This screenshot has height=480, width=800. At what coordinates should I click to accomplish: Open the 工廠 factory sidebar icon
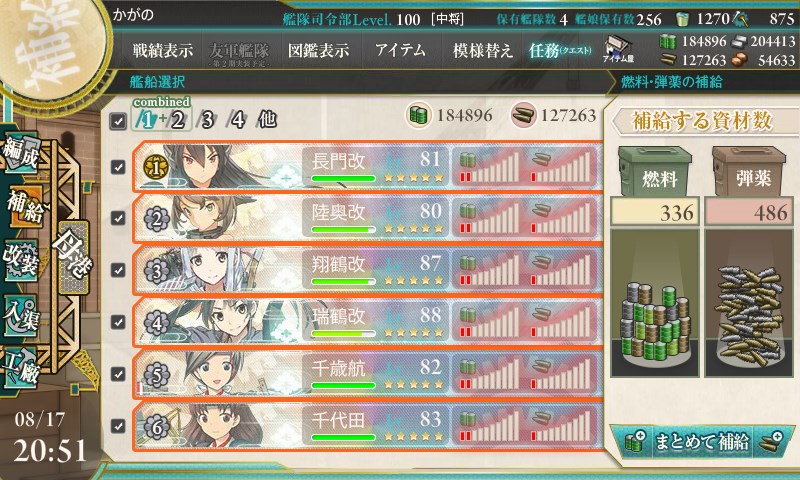20,366
